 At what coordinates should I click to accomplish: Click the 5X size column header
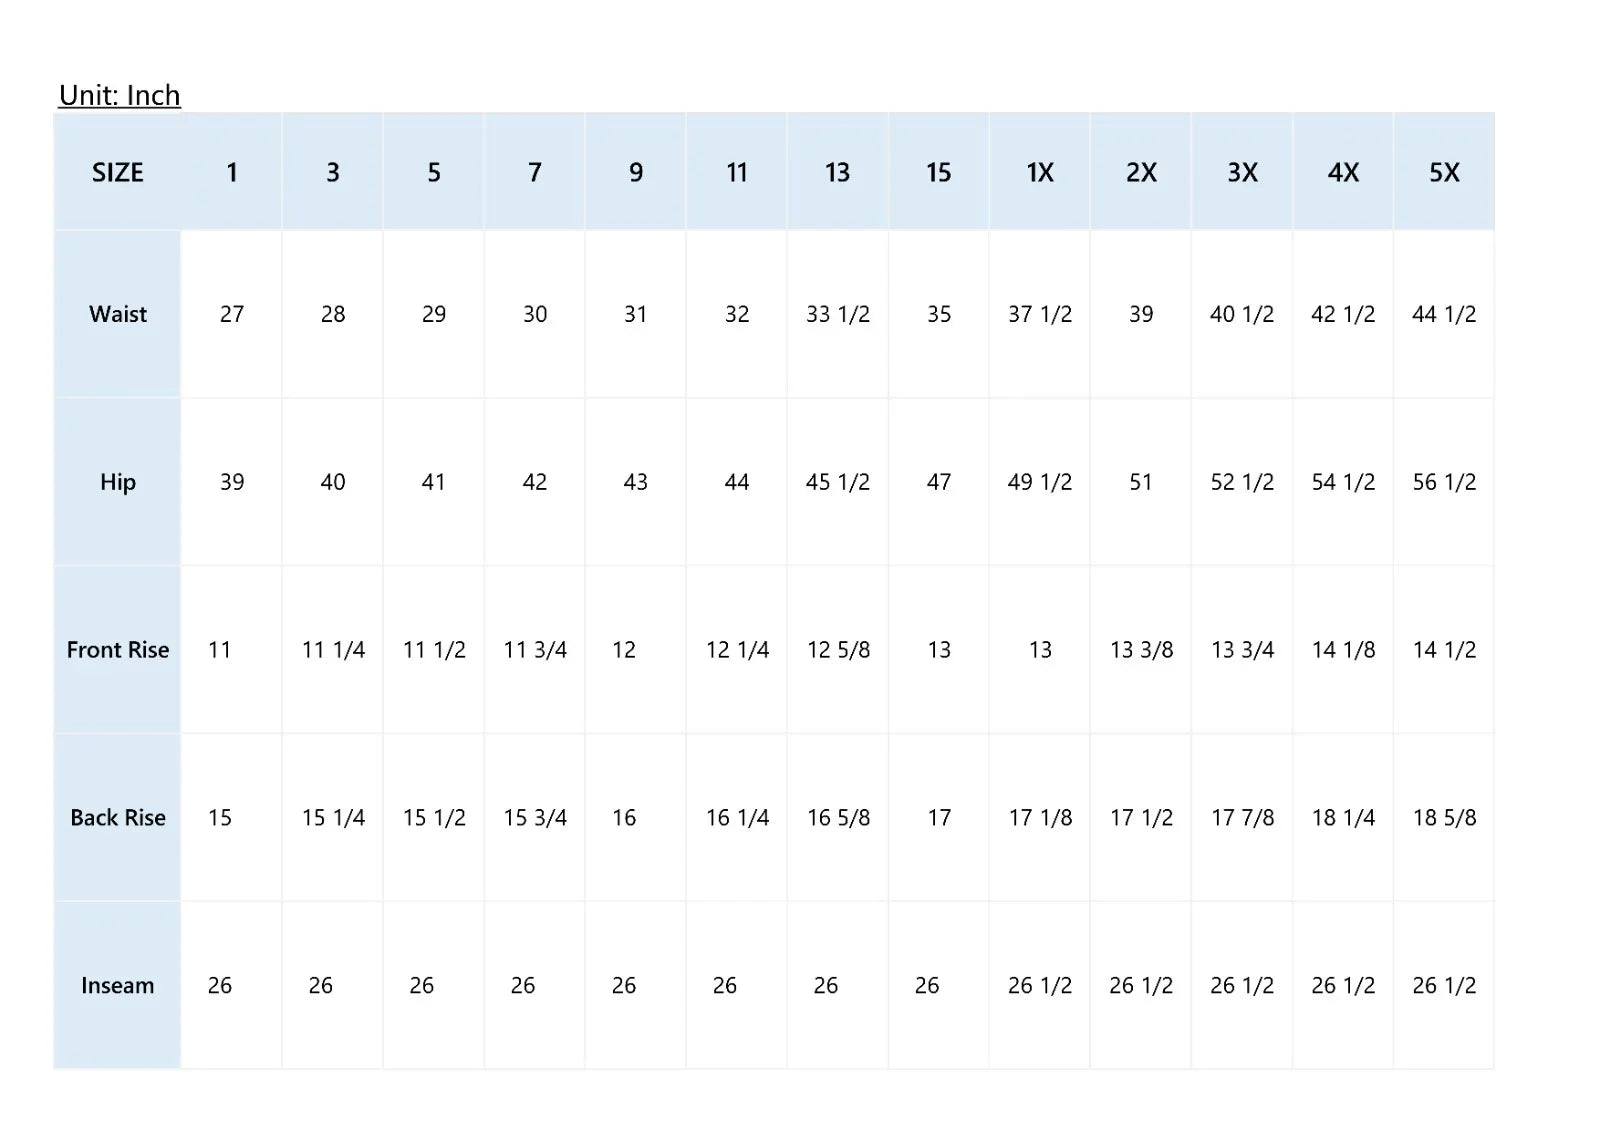click(1444, 173)
